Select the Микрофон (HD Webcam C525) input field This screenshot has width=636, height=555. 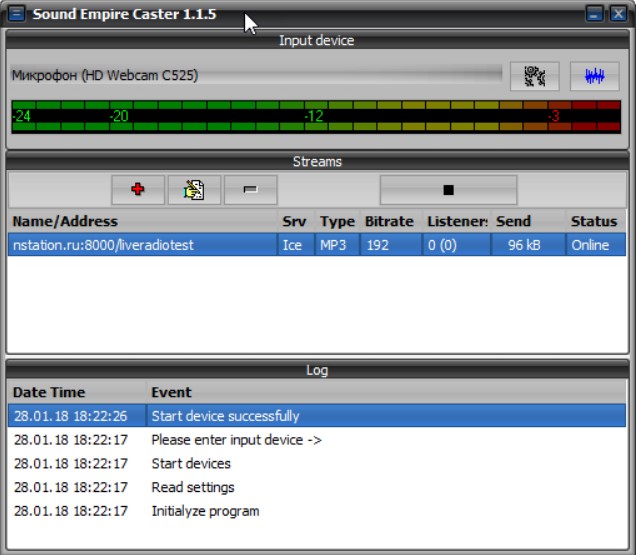256,75
